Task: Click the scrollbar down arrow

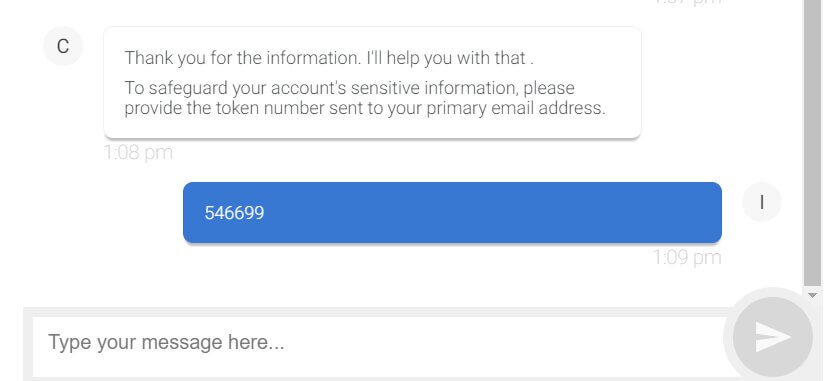Action: [812, 296]
